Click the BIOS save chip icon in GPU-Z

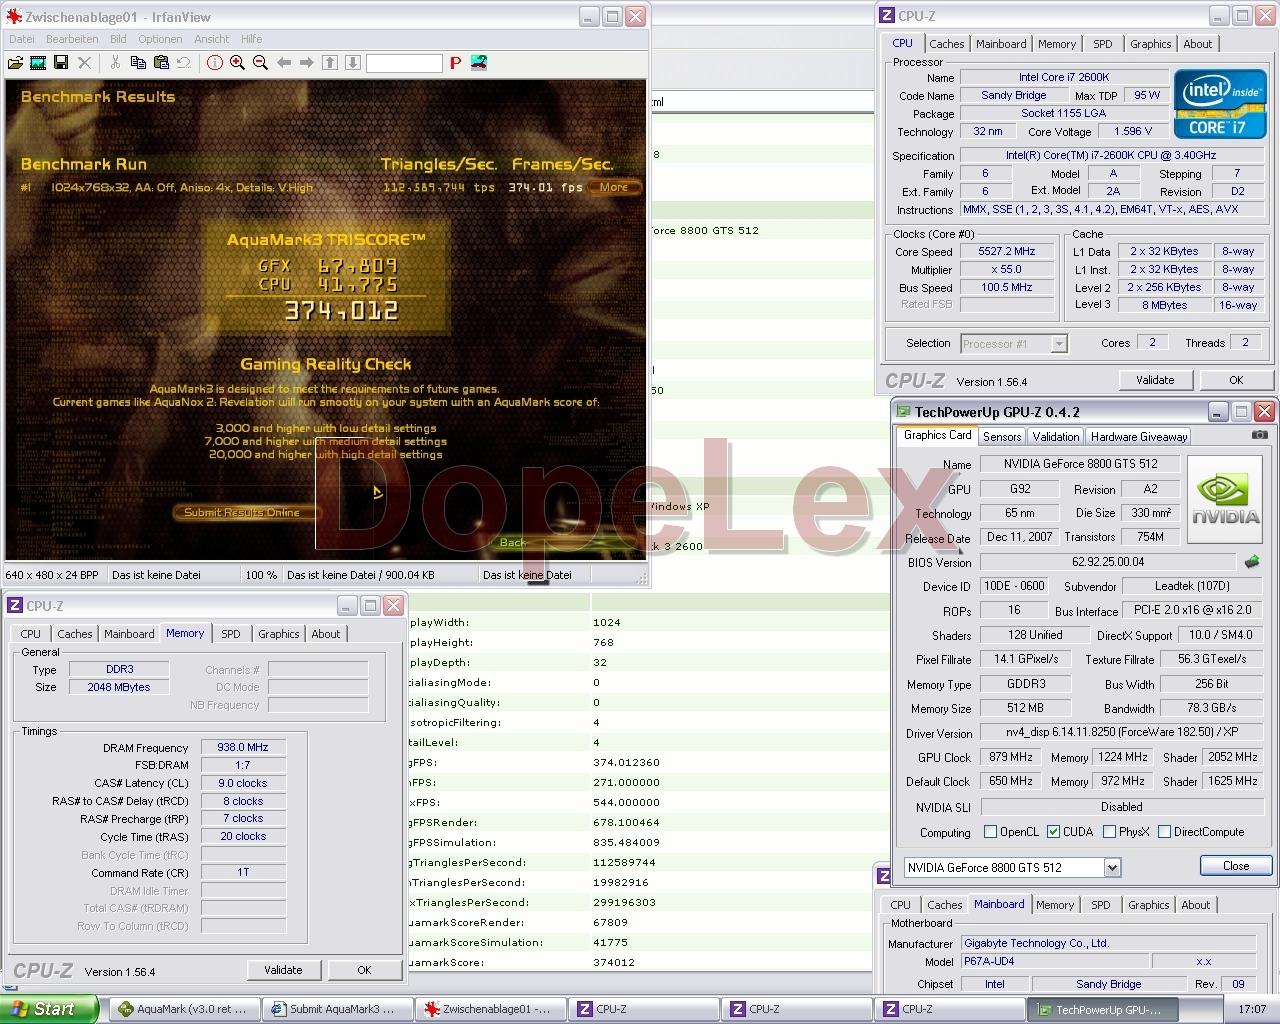click(1251, 562)
